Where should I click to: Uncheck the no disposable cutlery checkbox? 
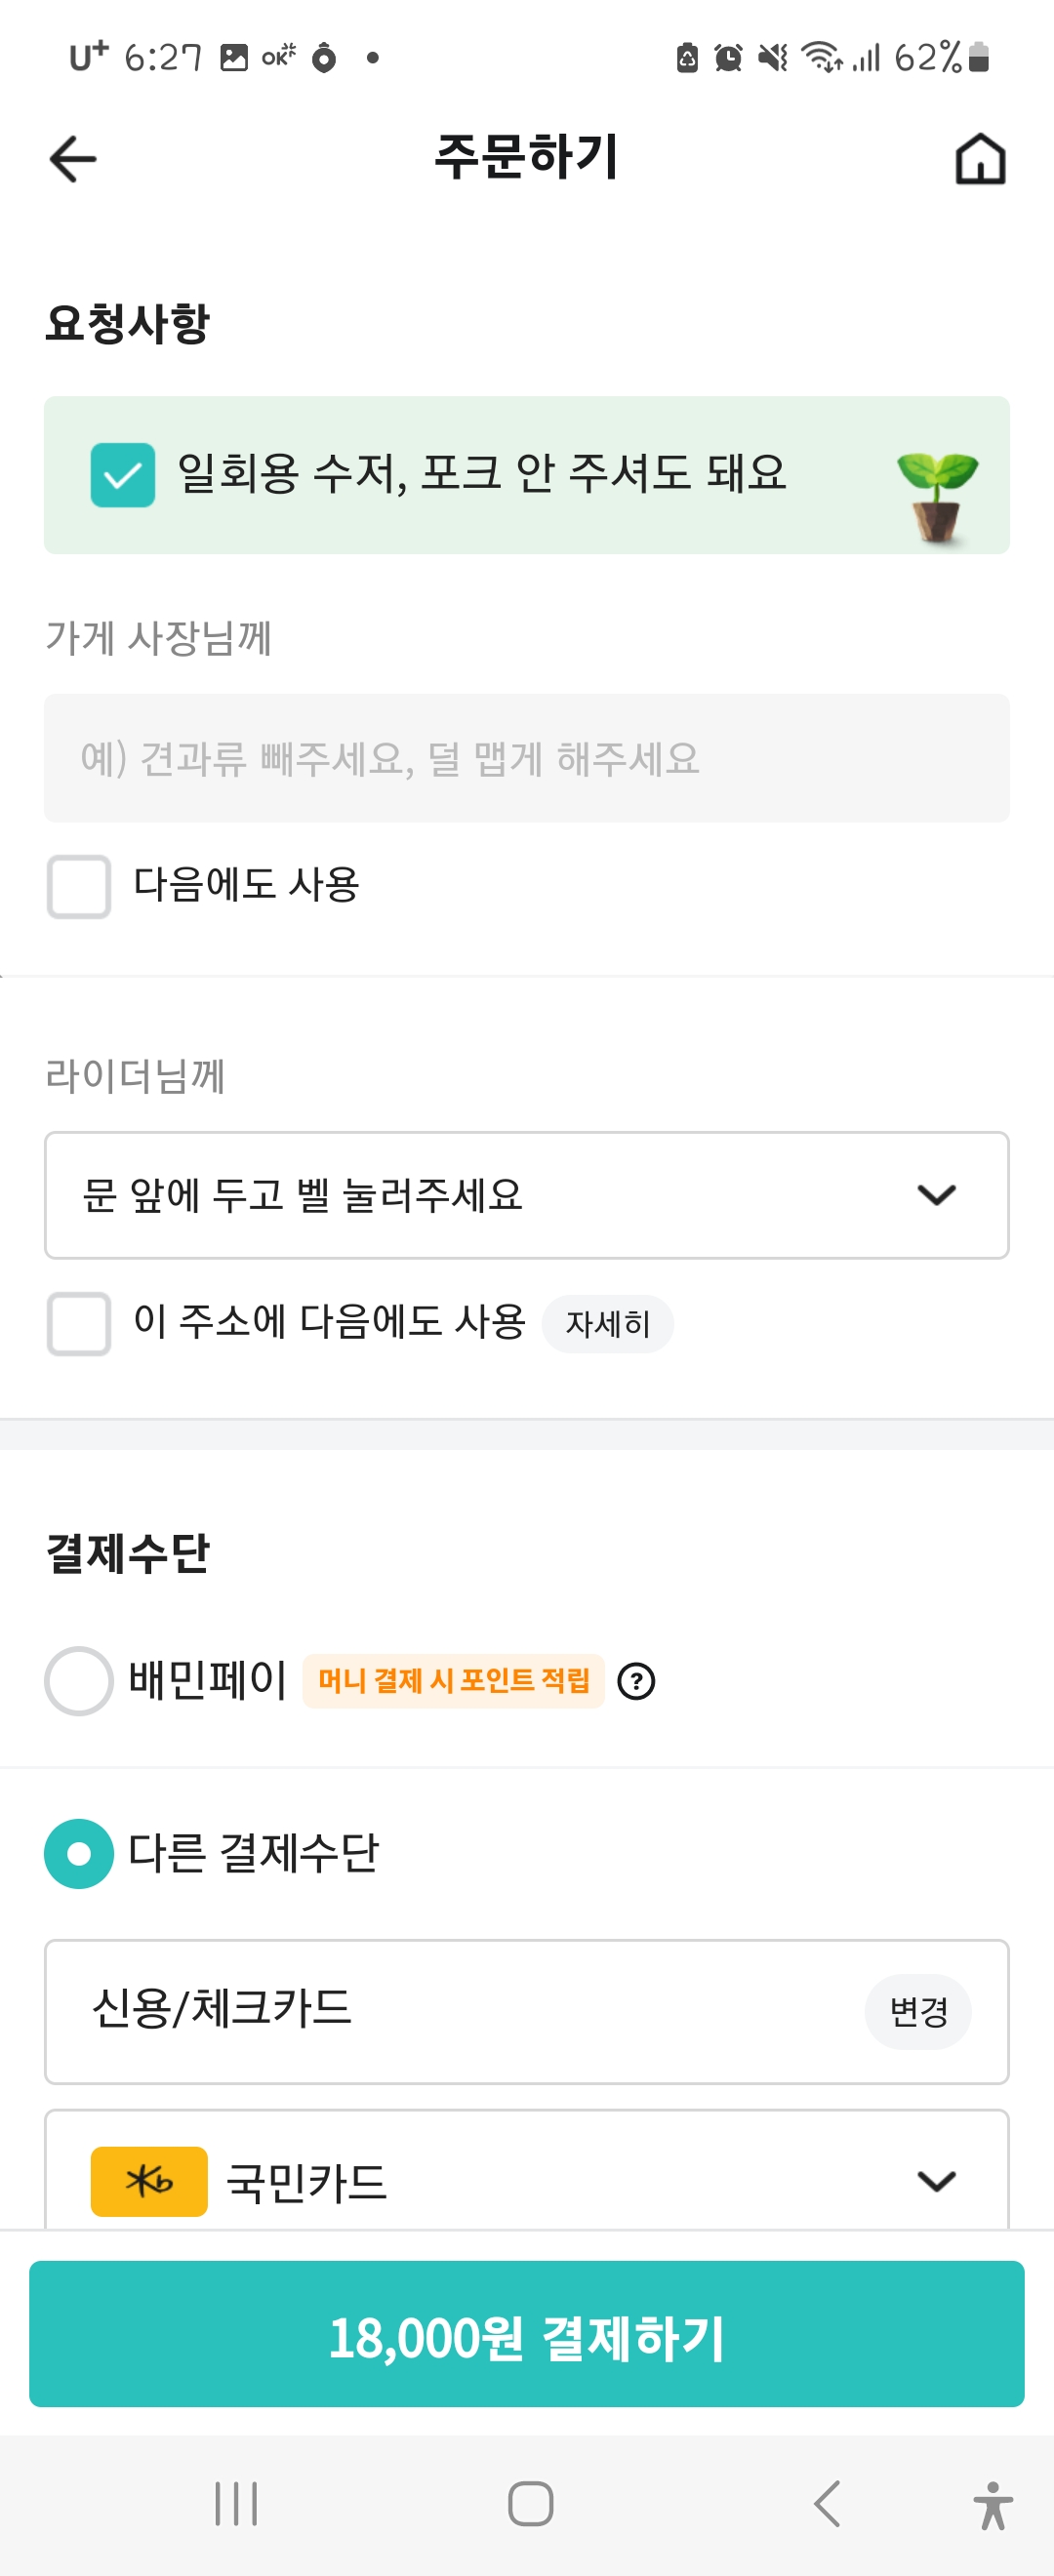click(x=123, y=475)
